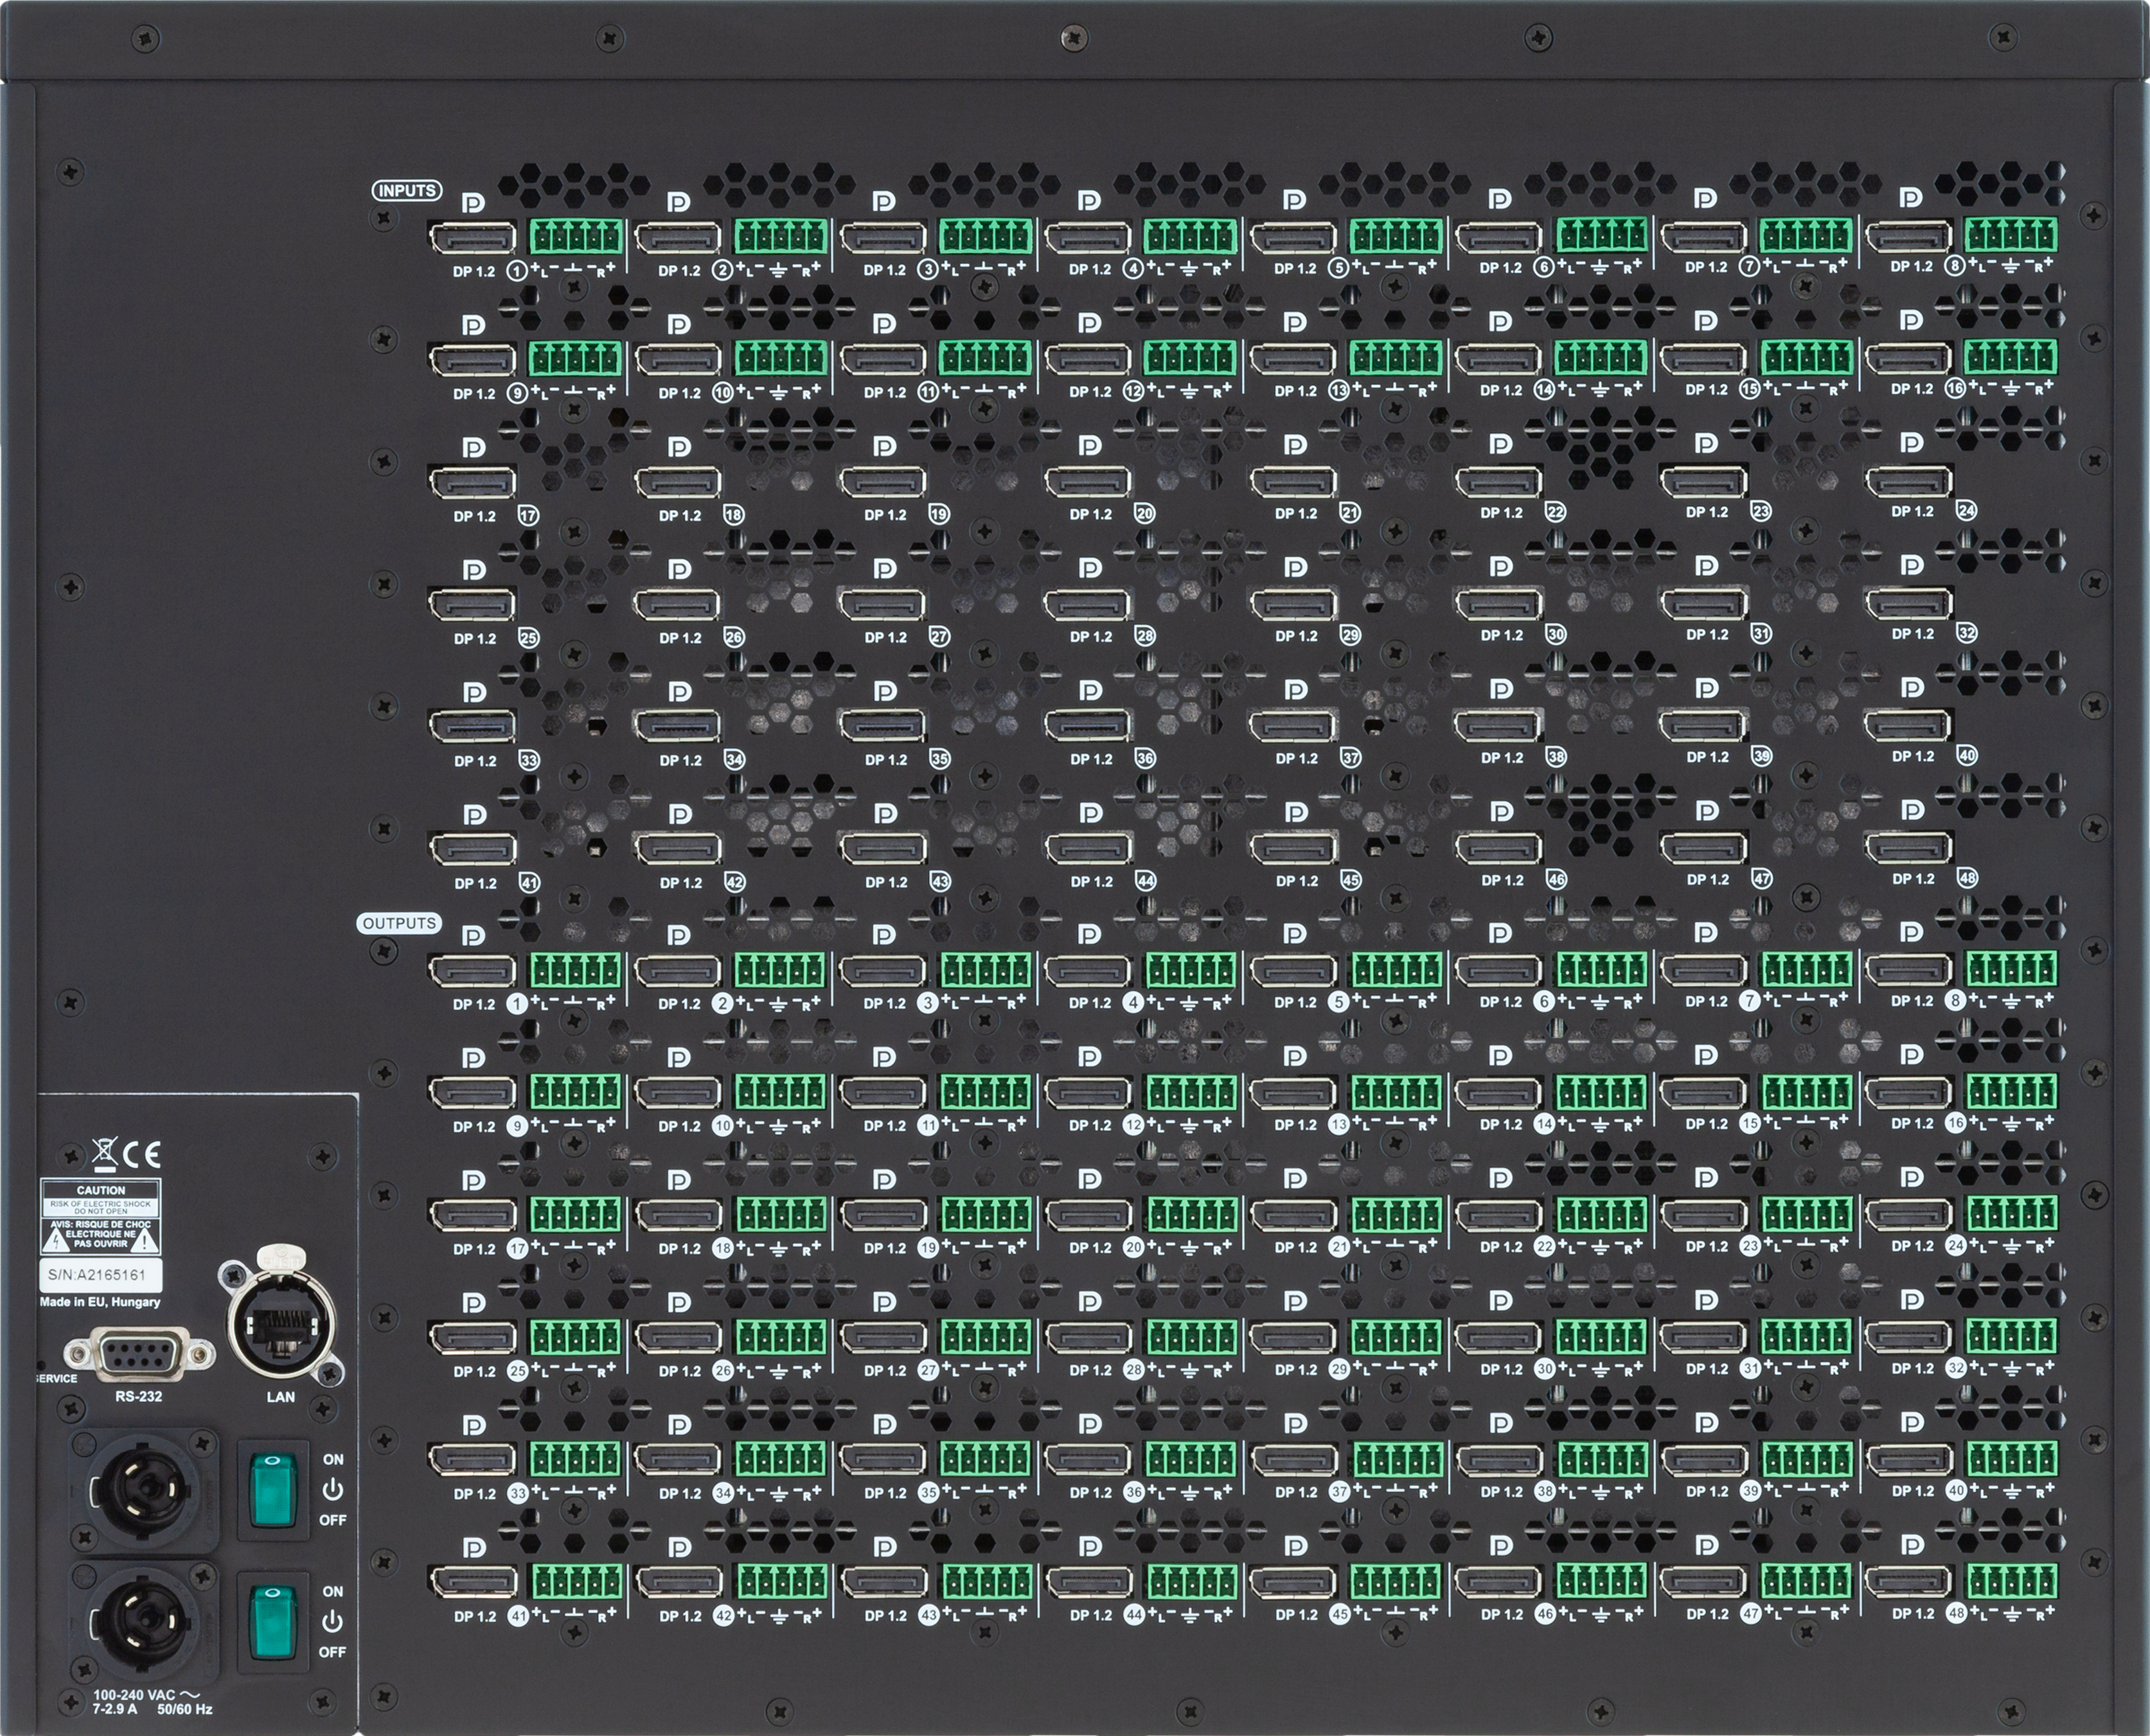The height and width of the screenshot is (1736, 2150).
Task: Select the INPUTS section label
Action: [406, 190]
